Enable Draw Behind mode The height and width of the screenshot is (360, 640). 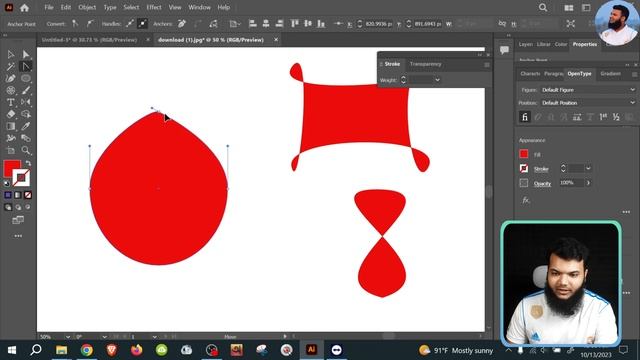coord(18,207)
